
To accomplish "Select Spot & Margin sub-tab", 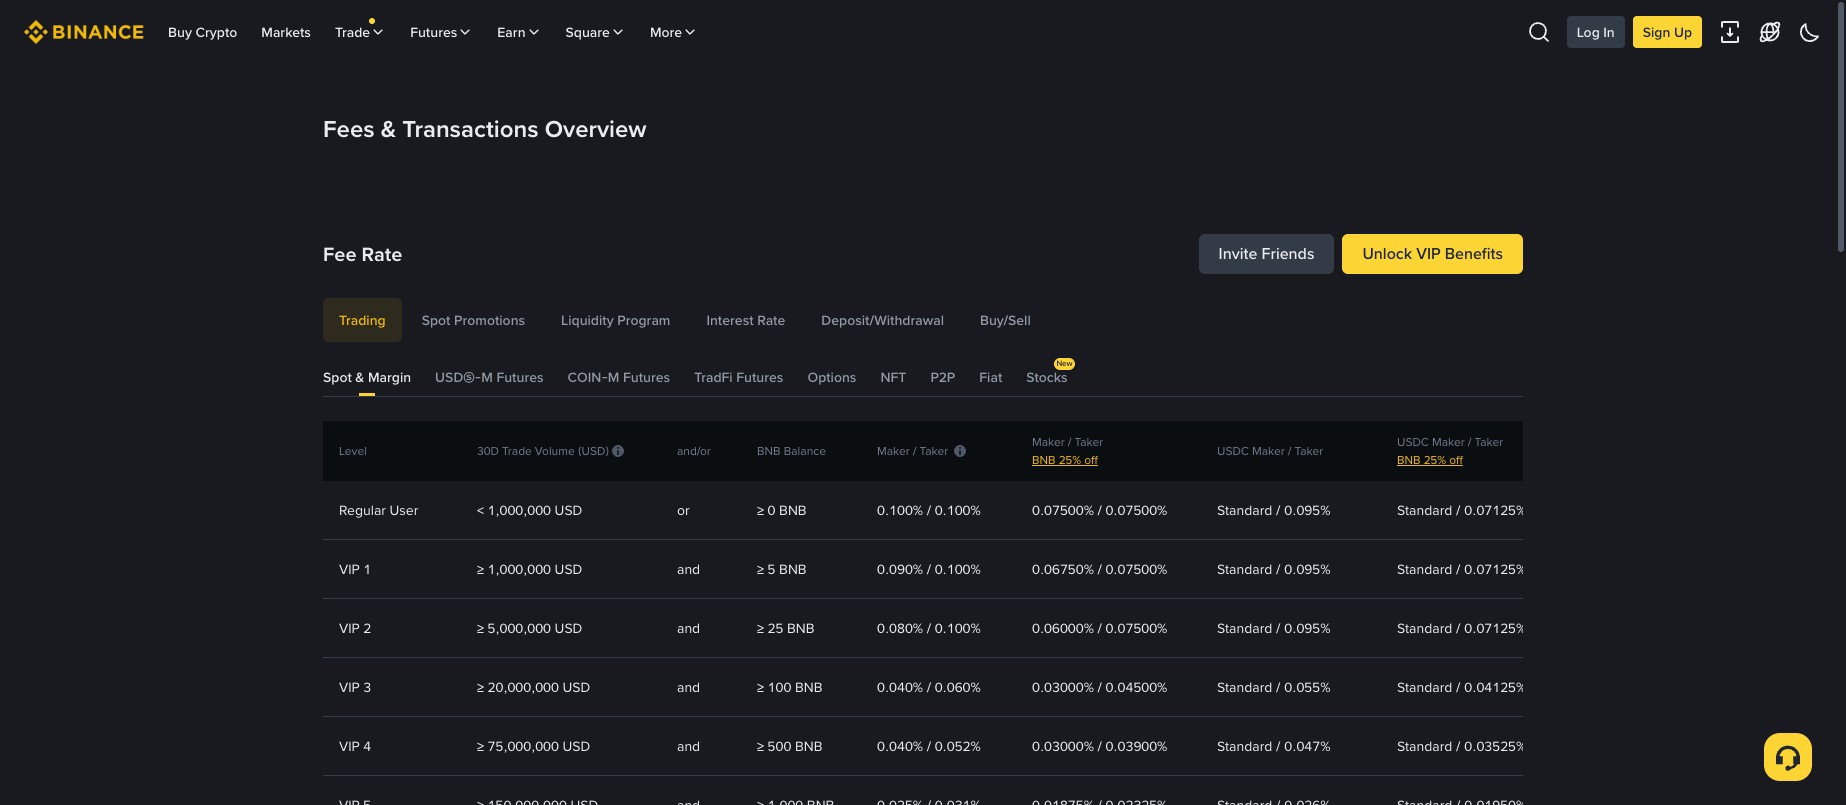I will (x=367, y=377).
